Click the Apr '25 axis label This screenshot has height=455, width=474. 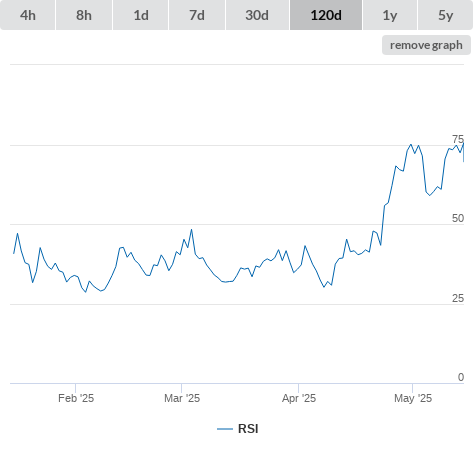coord(299,398)
